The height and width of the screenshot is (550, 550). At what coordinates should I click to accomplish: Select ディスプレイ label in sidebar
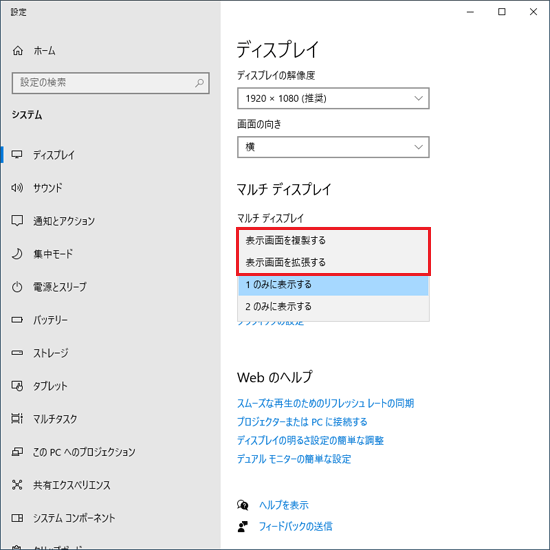point(54,155)
